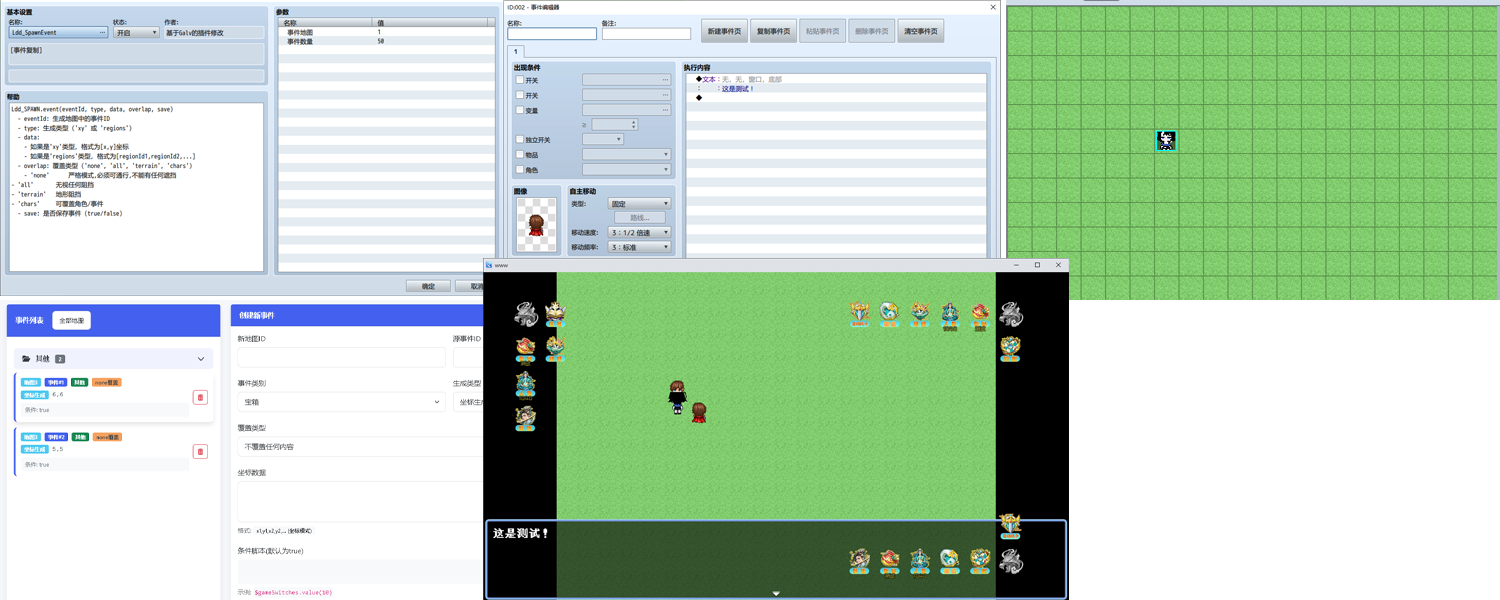
Task: Open the 事件类别 dropdown showing 宝箱
Action: (341, 402)
